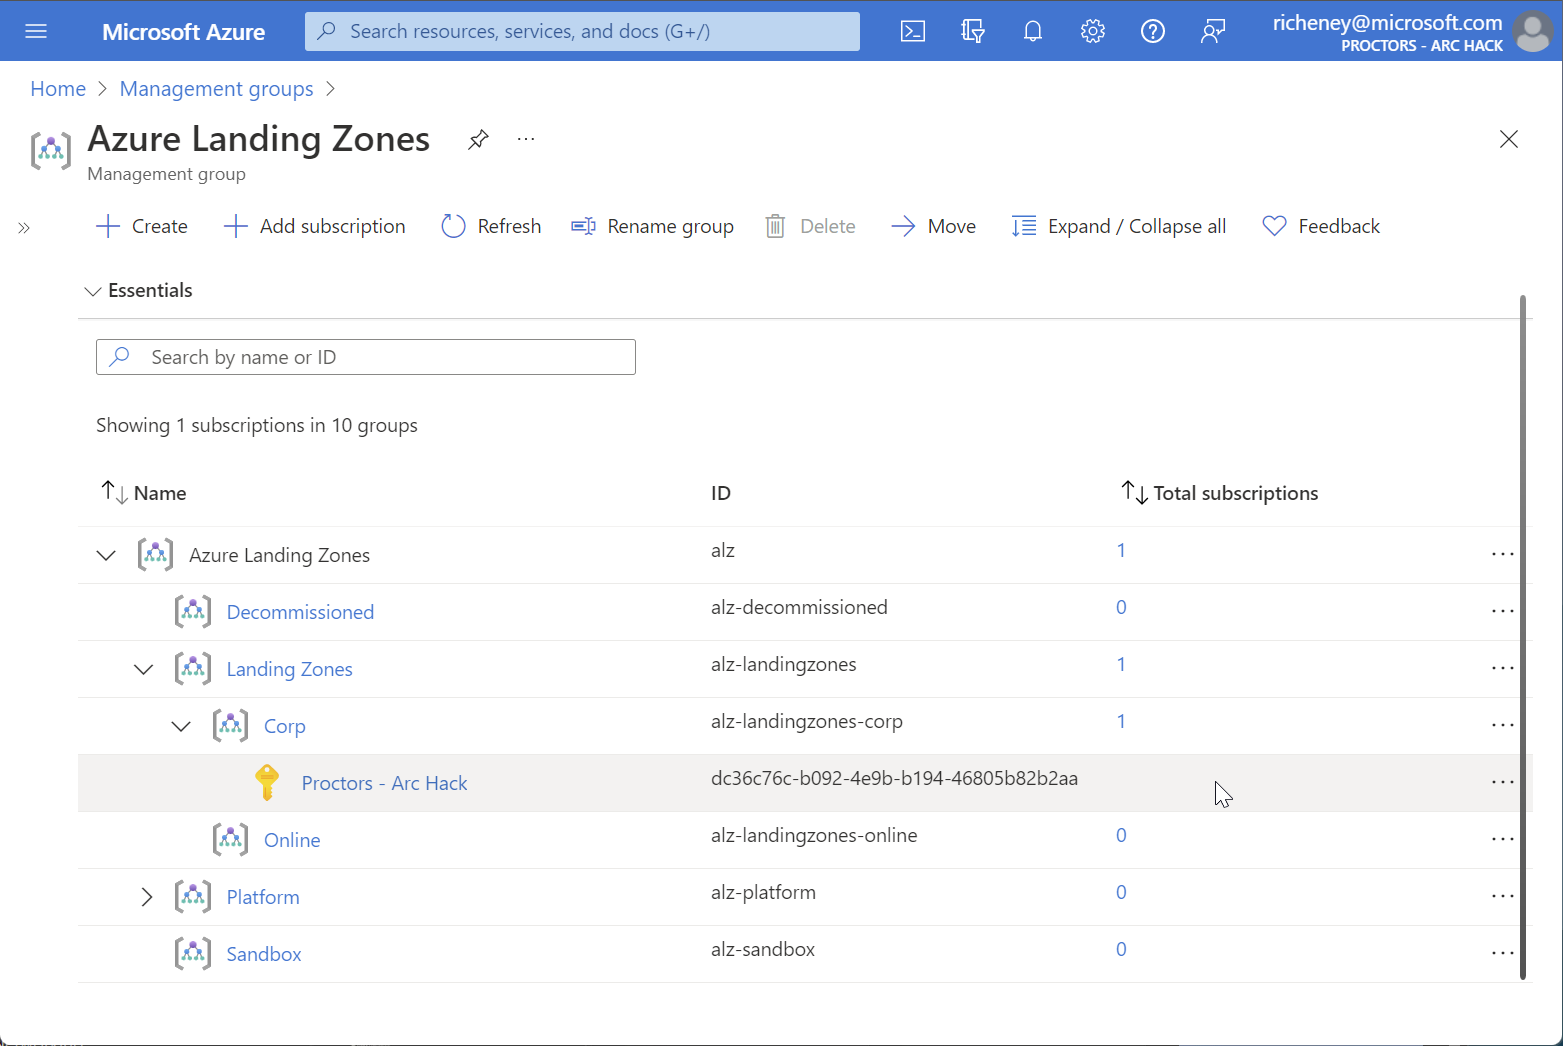Image resolution: width=1563 pixels, height=1046 pixels.
Task: Open Cloud Shell from the top bar
Action: (912, 31)
